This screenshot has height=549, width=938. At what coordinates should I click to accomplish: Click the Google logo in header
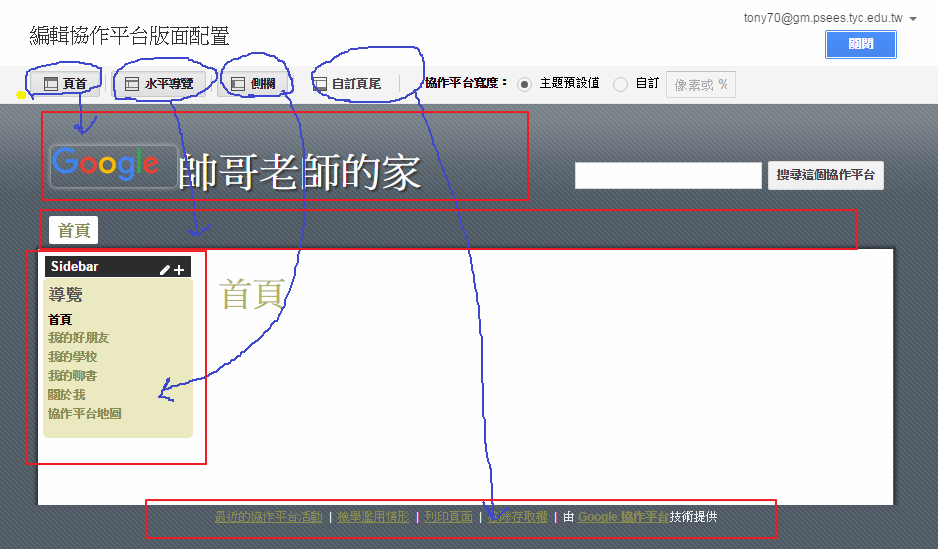click(x=105, y=164)
